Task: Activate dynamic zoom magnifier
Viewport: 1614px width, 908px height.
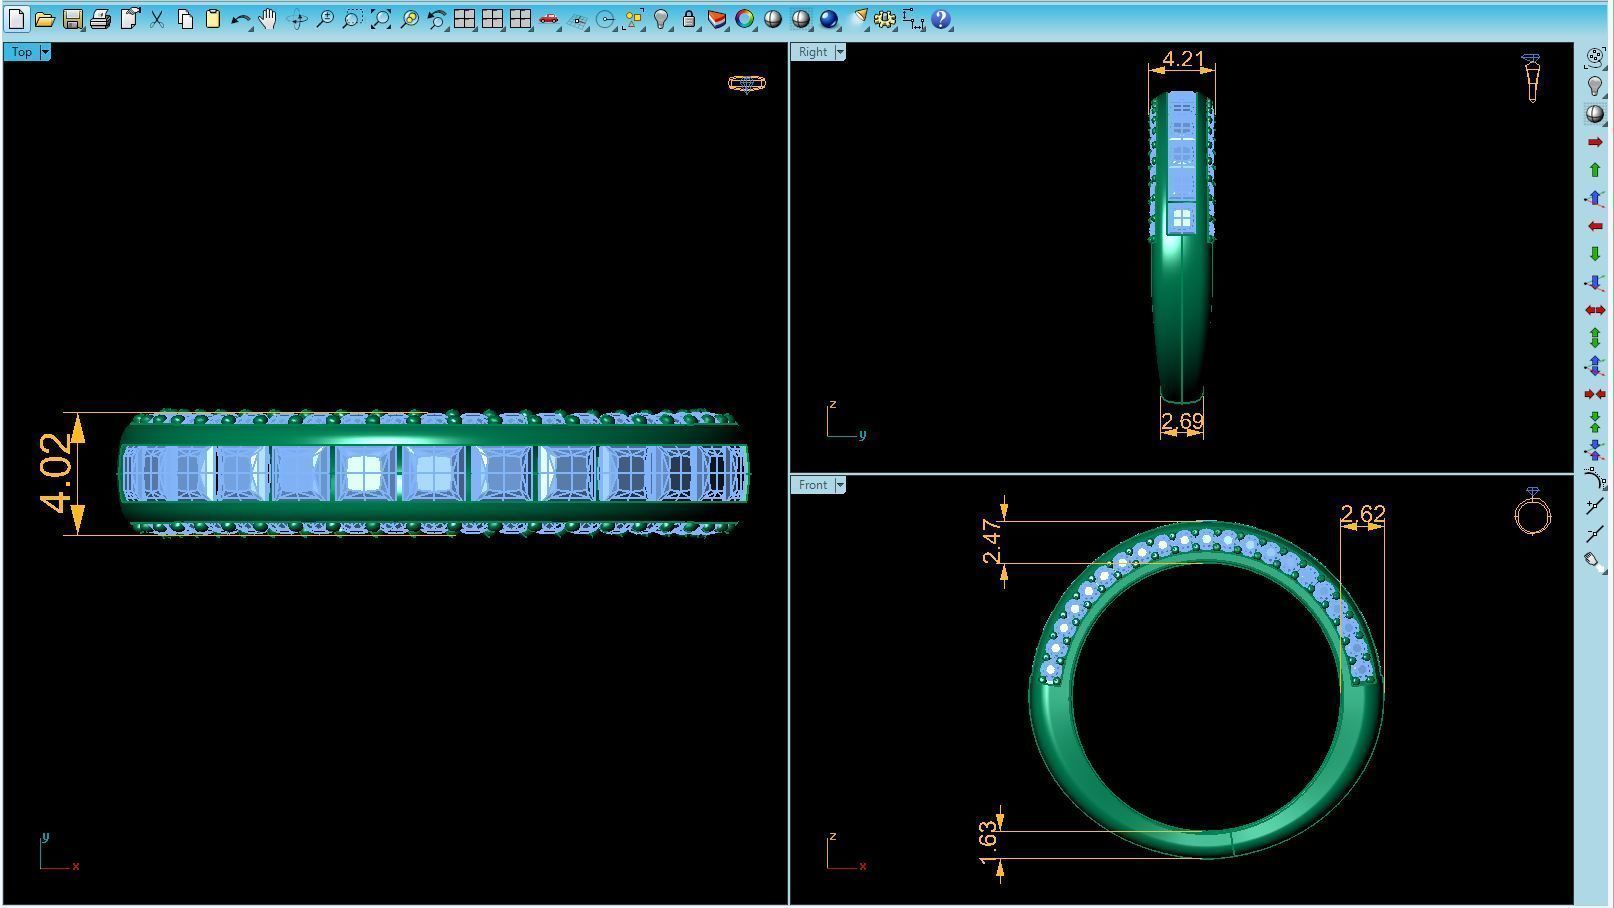Action: tap(325, 19)
